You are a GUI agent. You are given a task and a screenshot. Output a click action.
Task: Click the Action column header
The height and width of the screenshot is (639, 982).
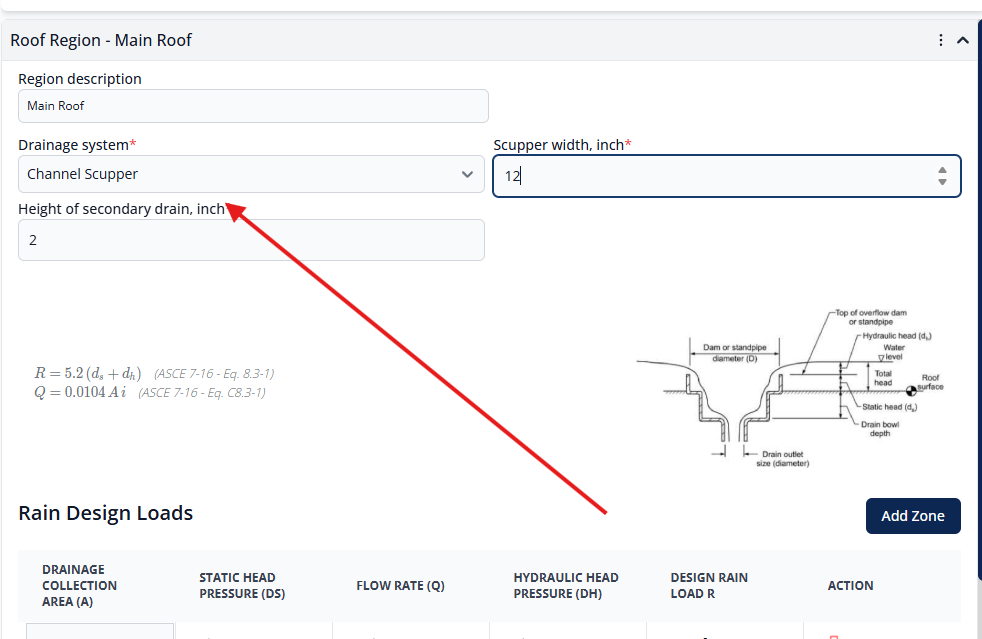click(850, 586)
